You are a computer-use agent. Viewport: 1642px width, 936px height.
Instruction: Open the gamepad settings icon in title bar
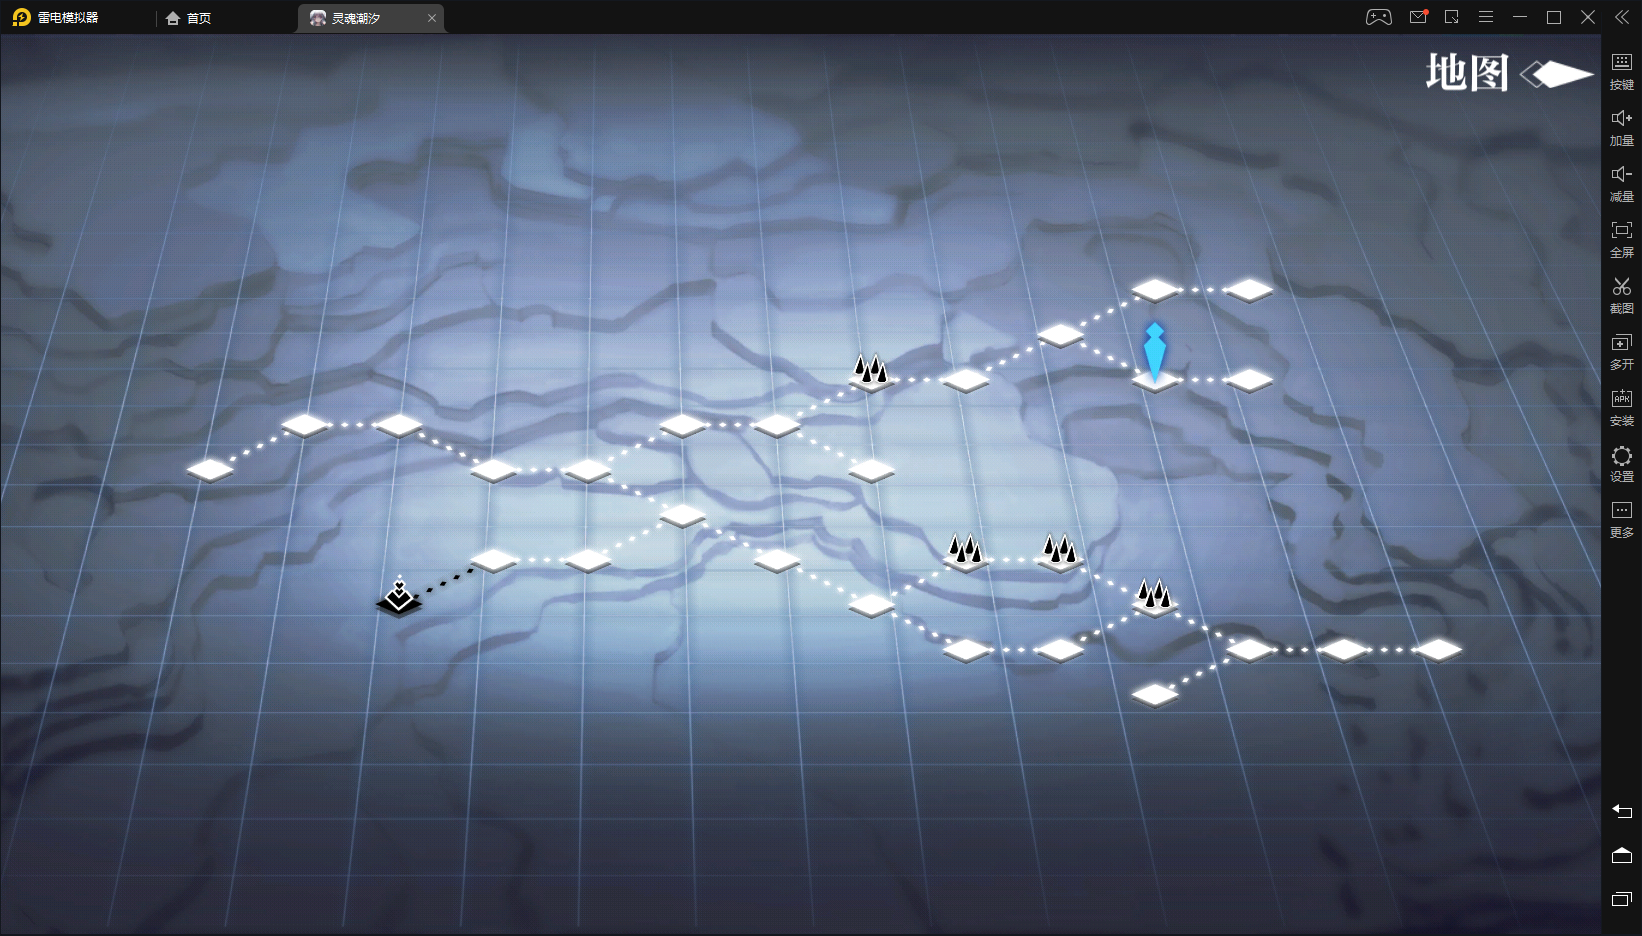(x=1379, y=17)
